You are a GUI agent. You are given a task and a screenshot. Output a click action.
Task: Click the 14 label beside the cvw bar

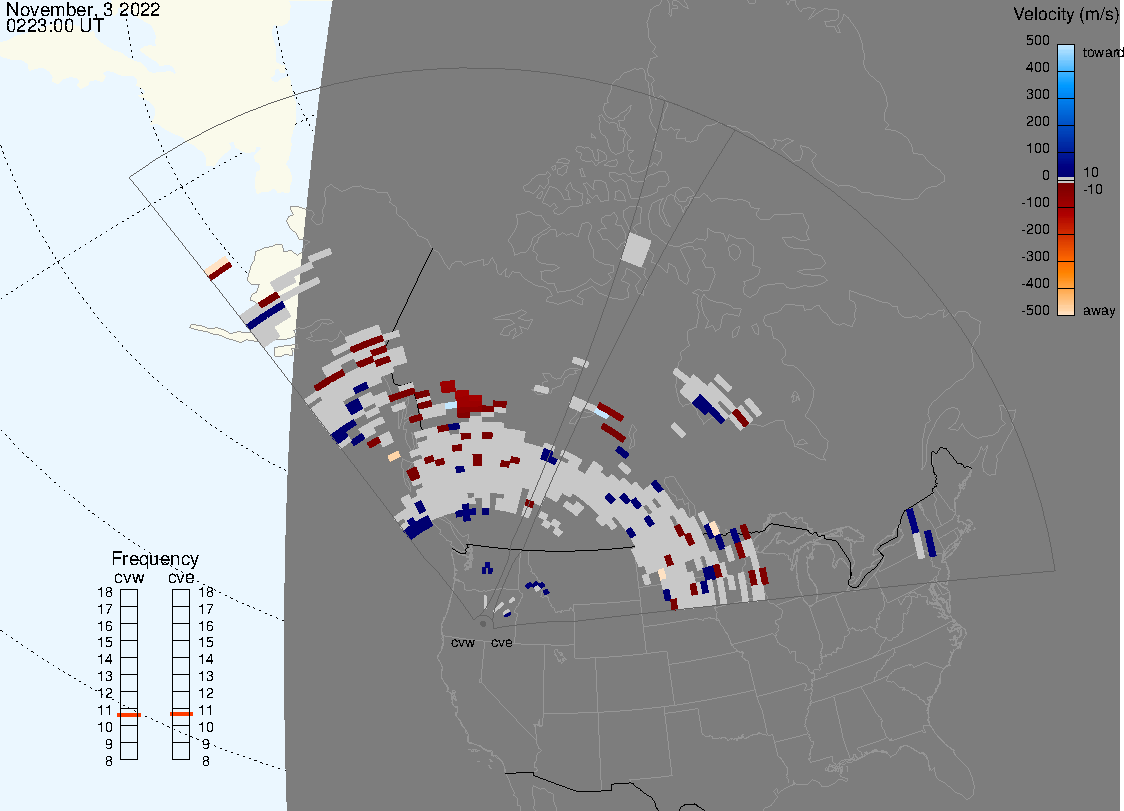point(105,660)
